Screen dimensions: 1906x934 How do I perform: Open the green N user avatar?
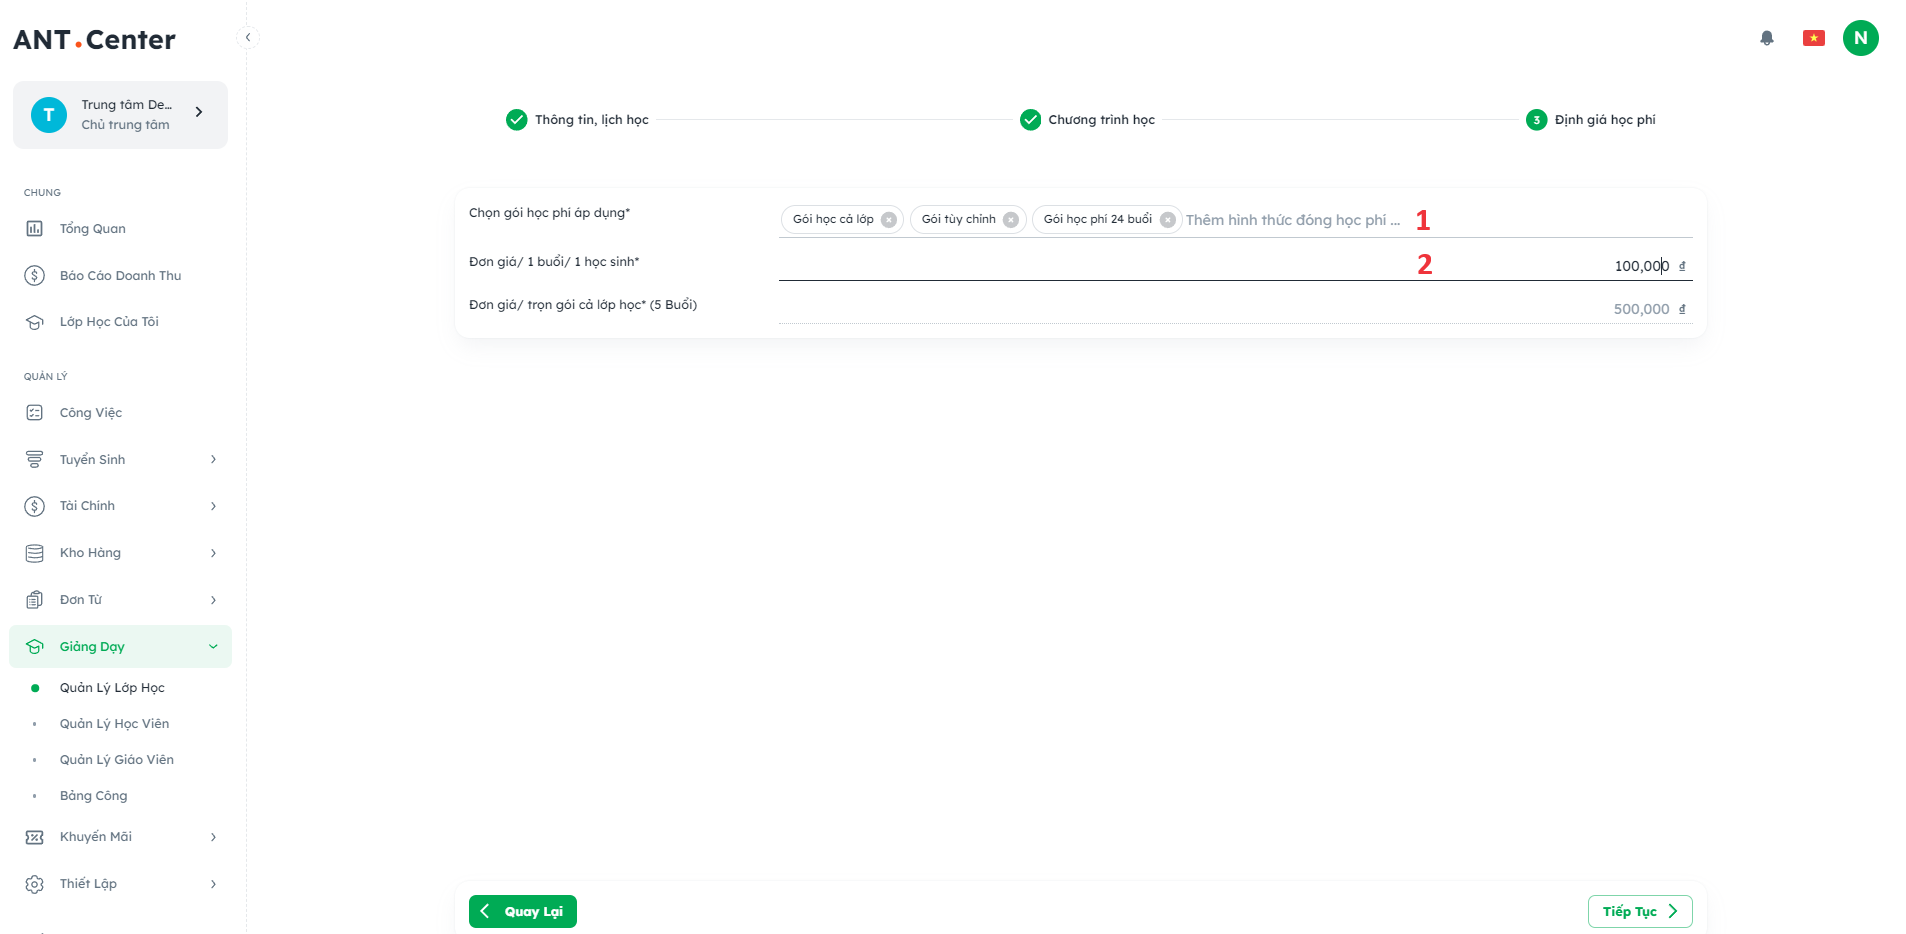1860,38
